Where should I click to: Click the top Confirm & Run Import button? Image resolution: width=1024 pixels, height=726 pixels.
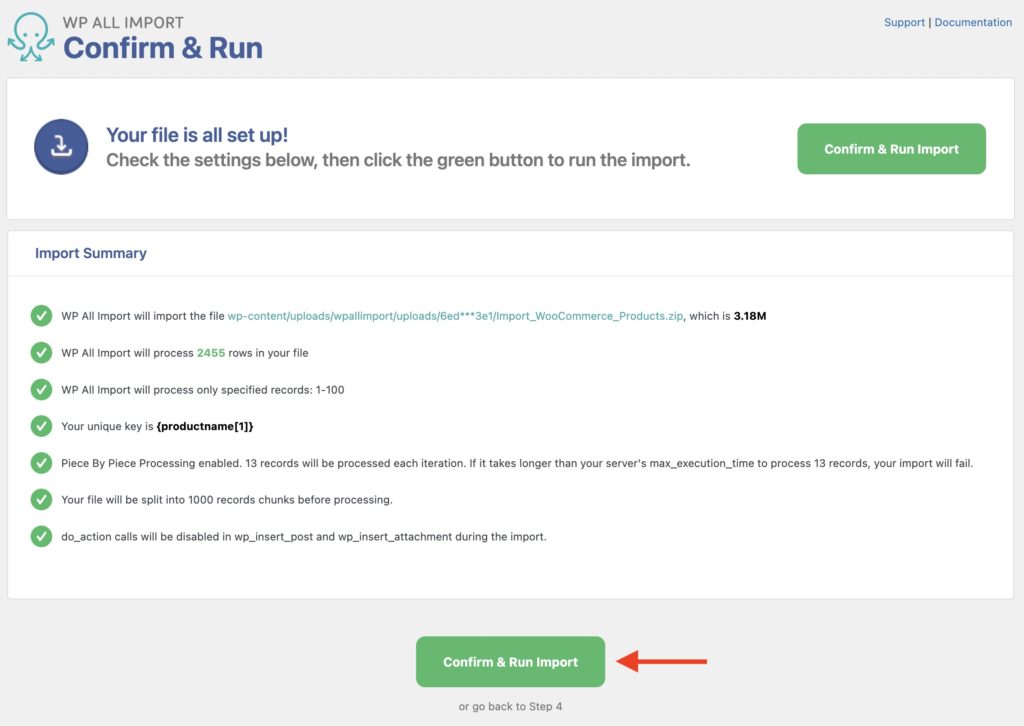pyautogui.click(x=890, y=148)
